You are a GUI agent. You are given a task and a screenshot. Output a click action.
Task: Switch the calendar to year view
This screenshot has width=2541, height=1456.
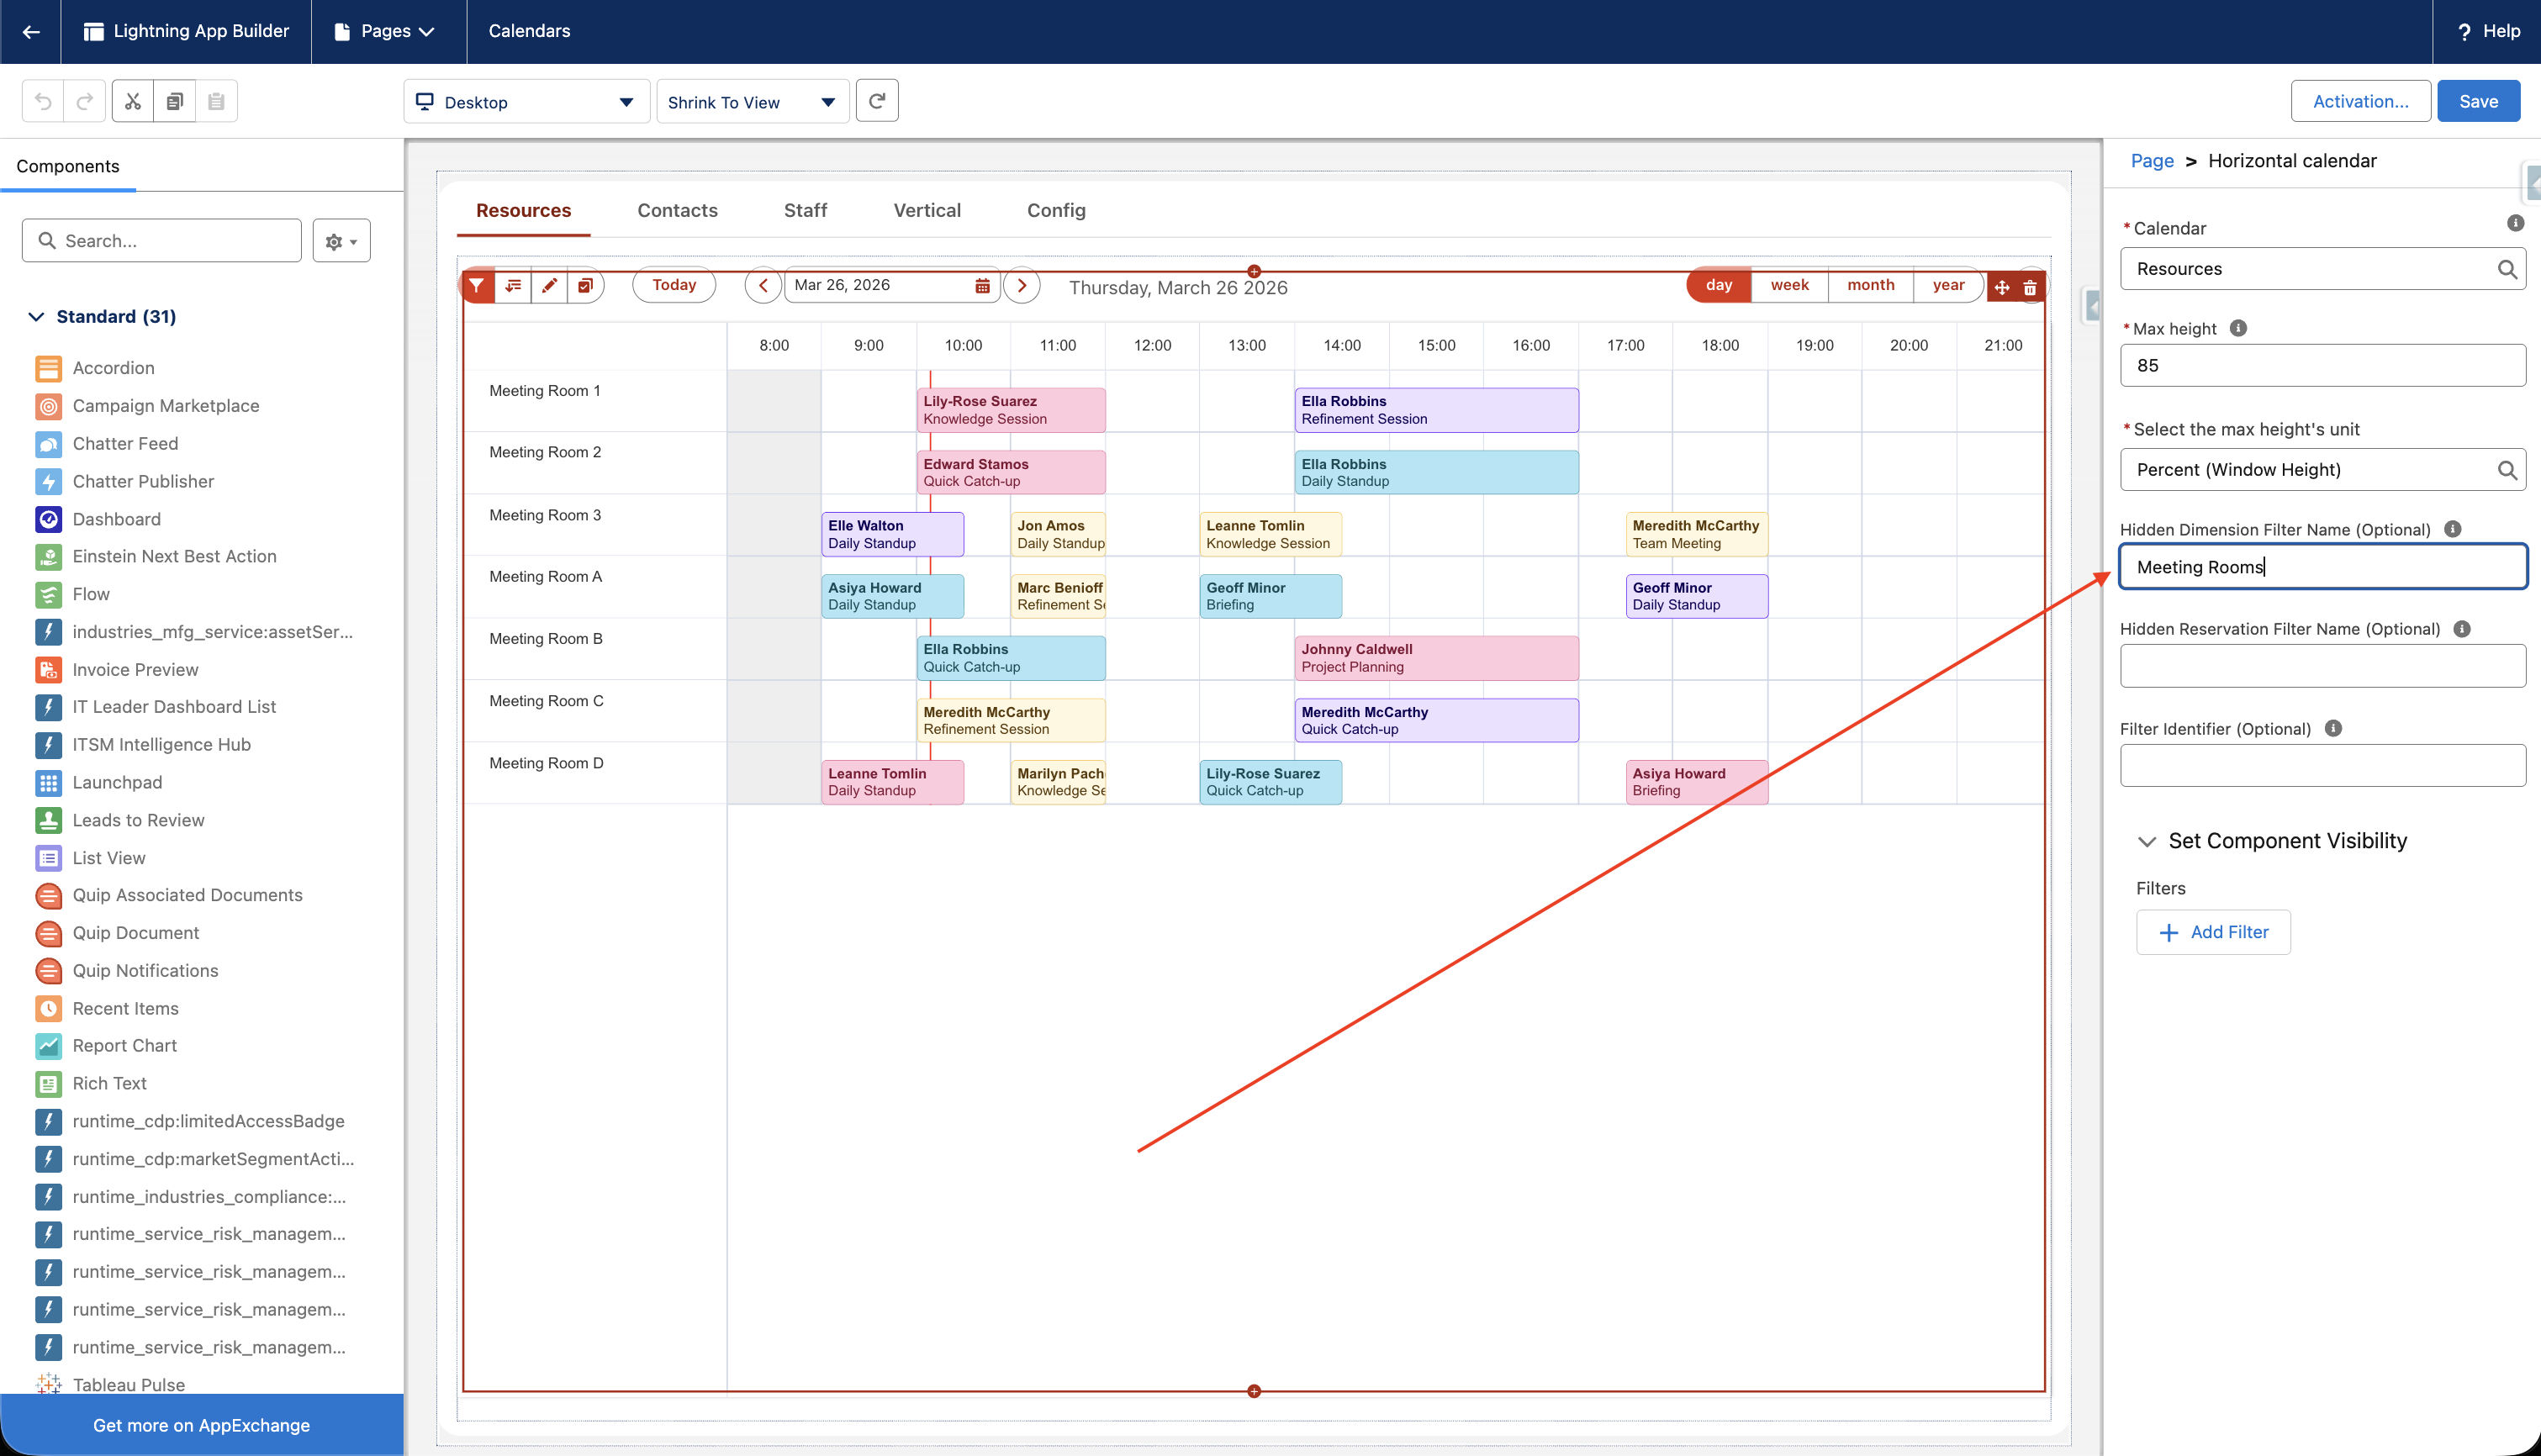click(x=1948, y=285)
